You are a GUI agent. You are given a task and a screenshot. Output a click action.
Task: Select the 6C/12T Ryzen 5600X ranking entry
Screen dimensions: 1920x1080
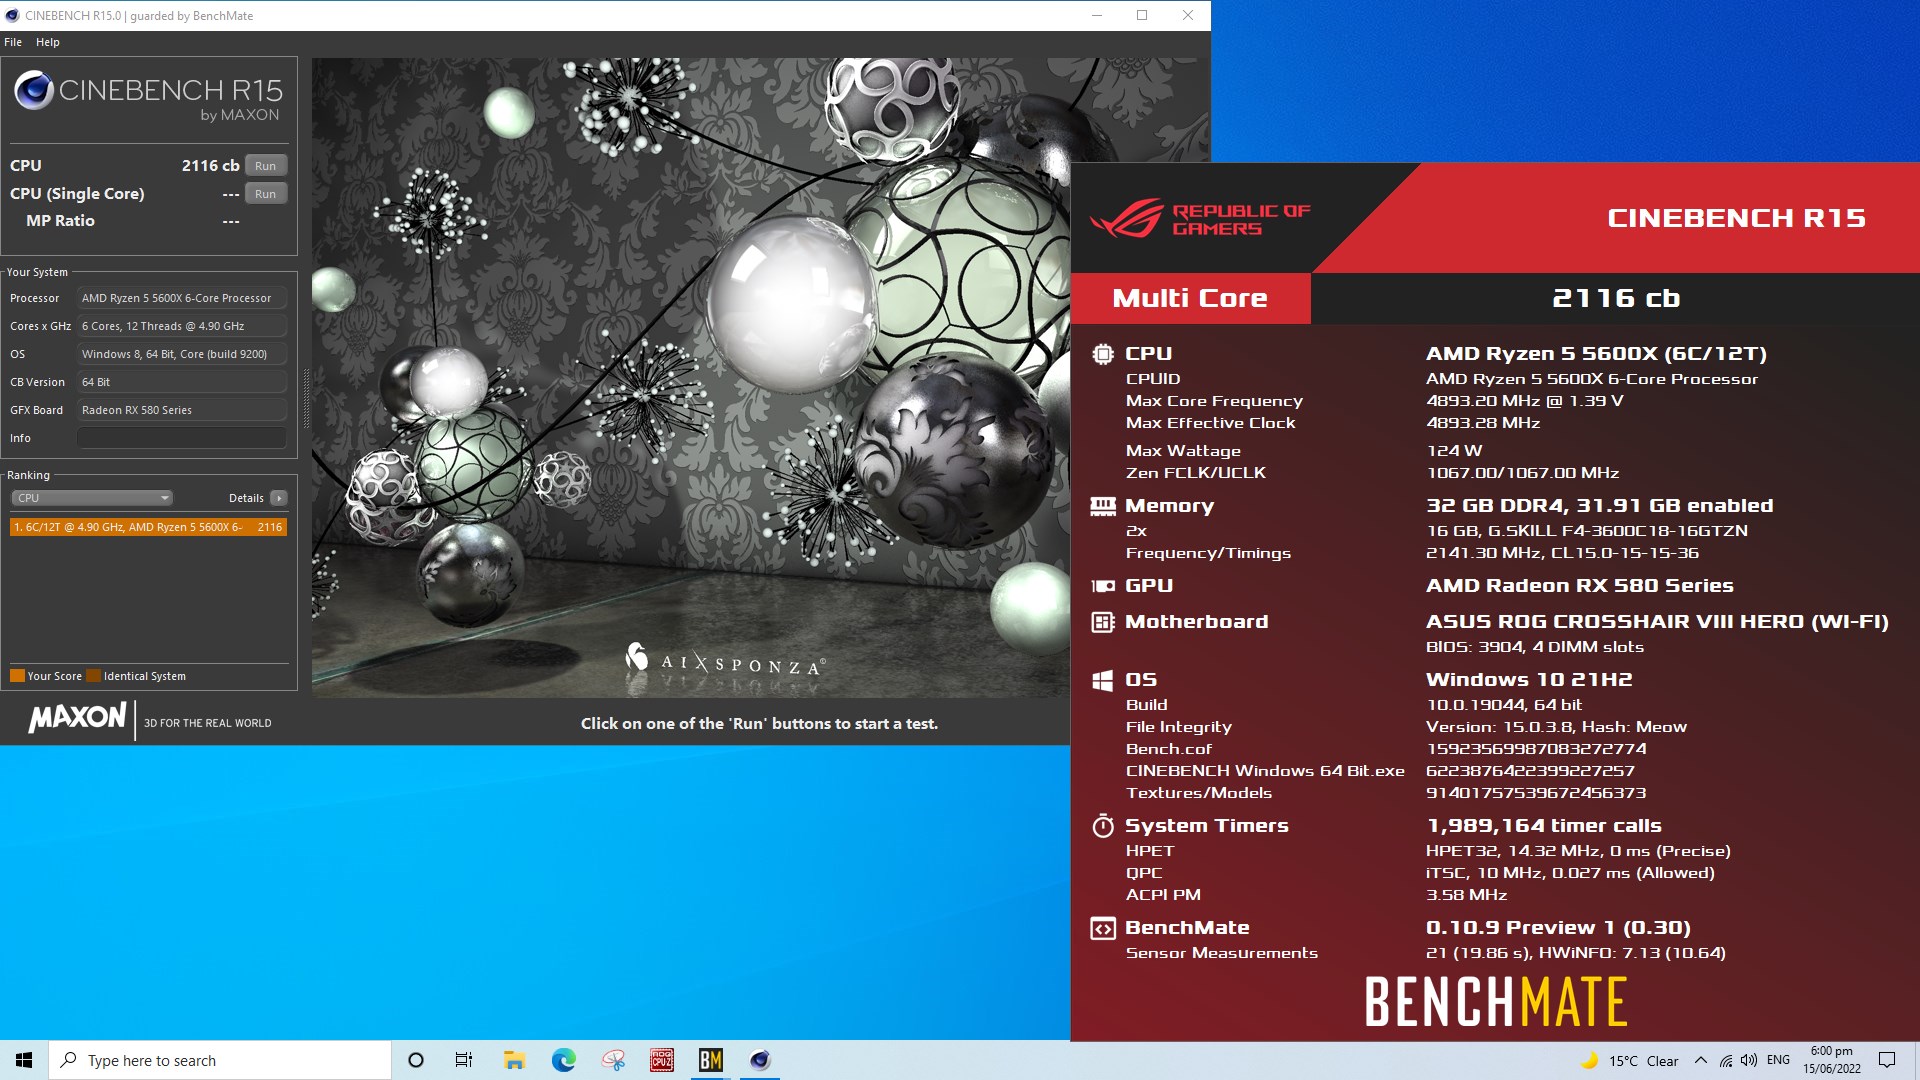148,527
